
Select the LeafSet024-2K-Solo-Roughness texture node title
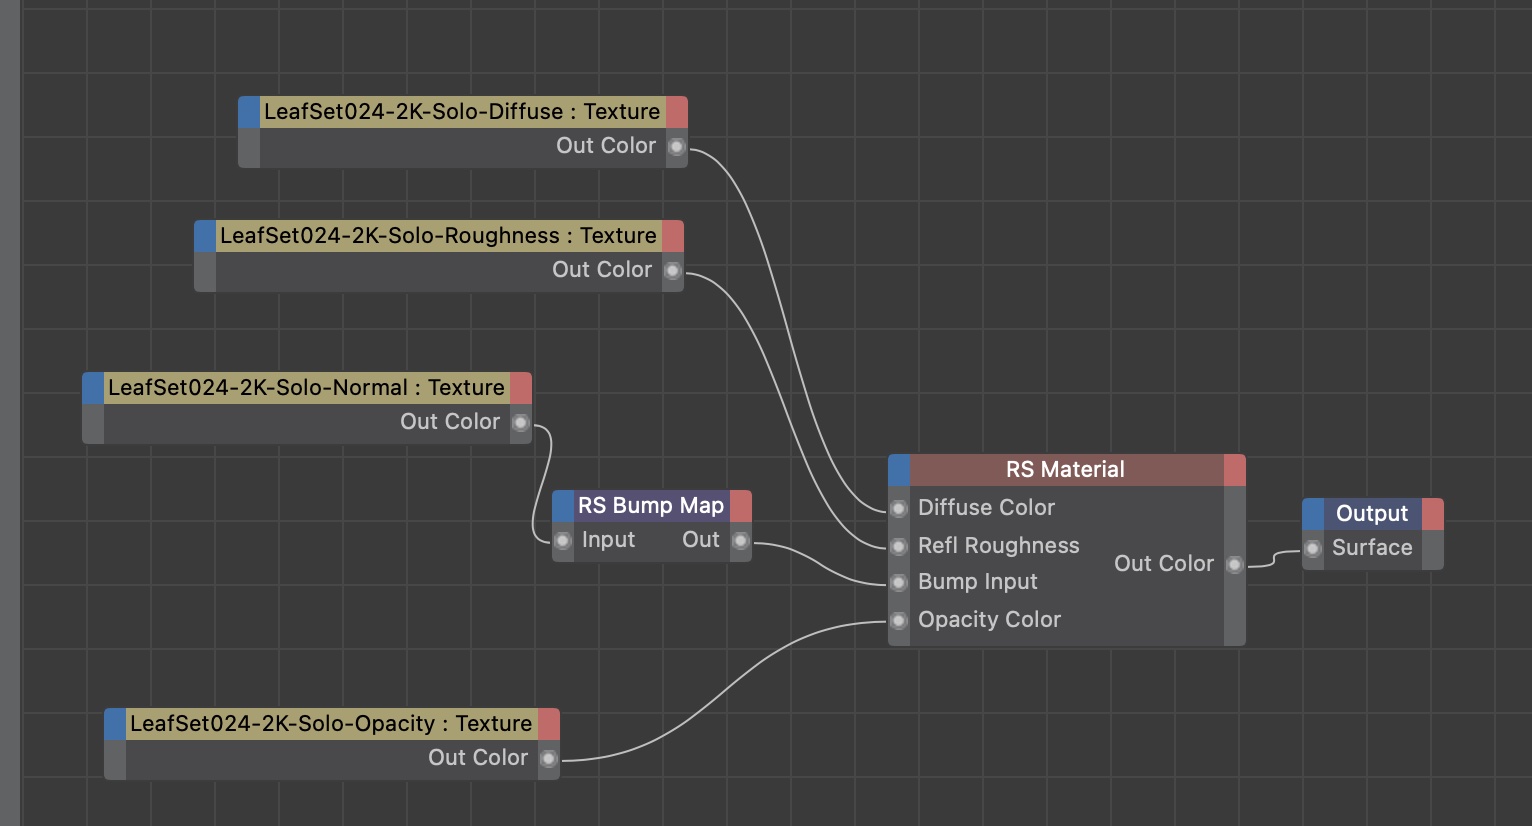pyautogui.click(x=438, y=236)
